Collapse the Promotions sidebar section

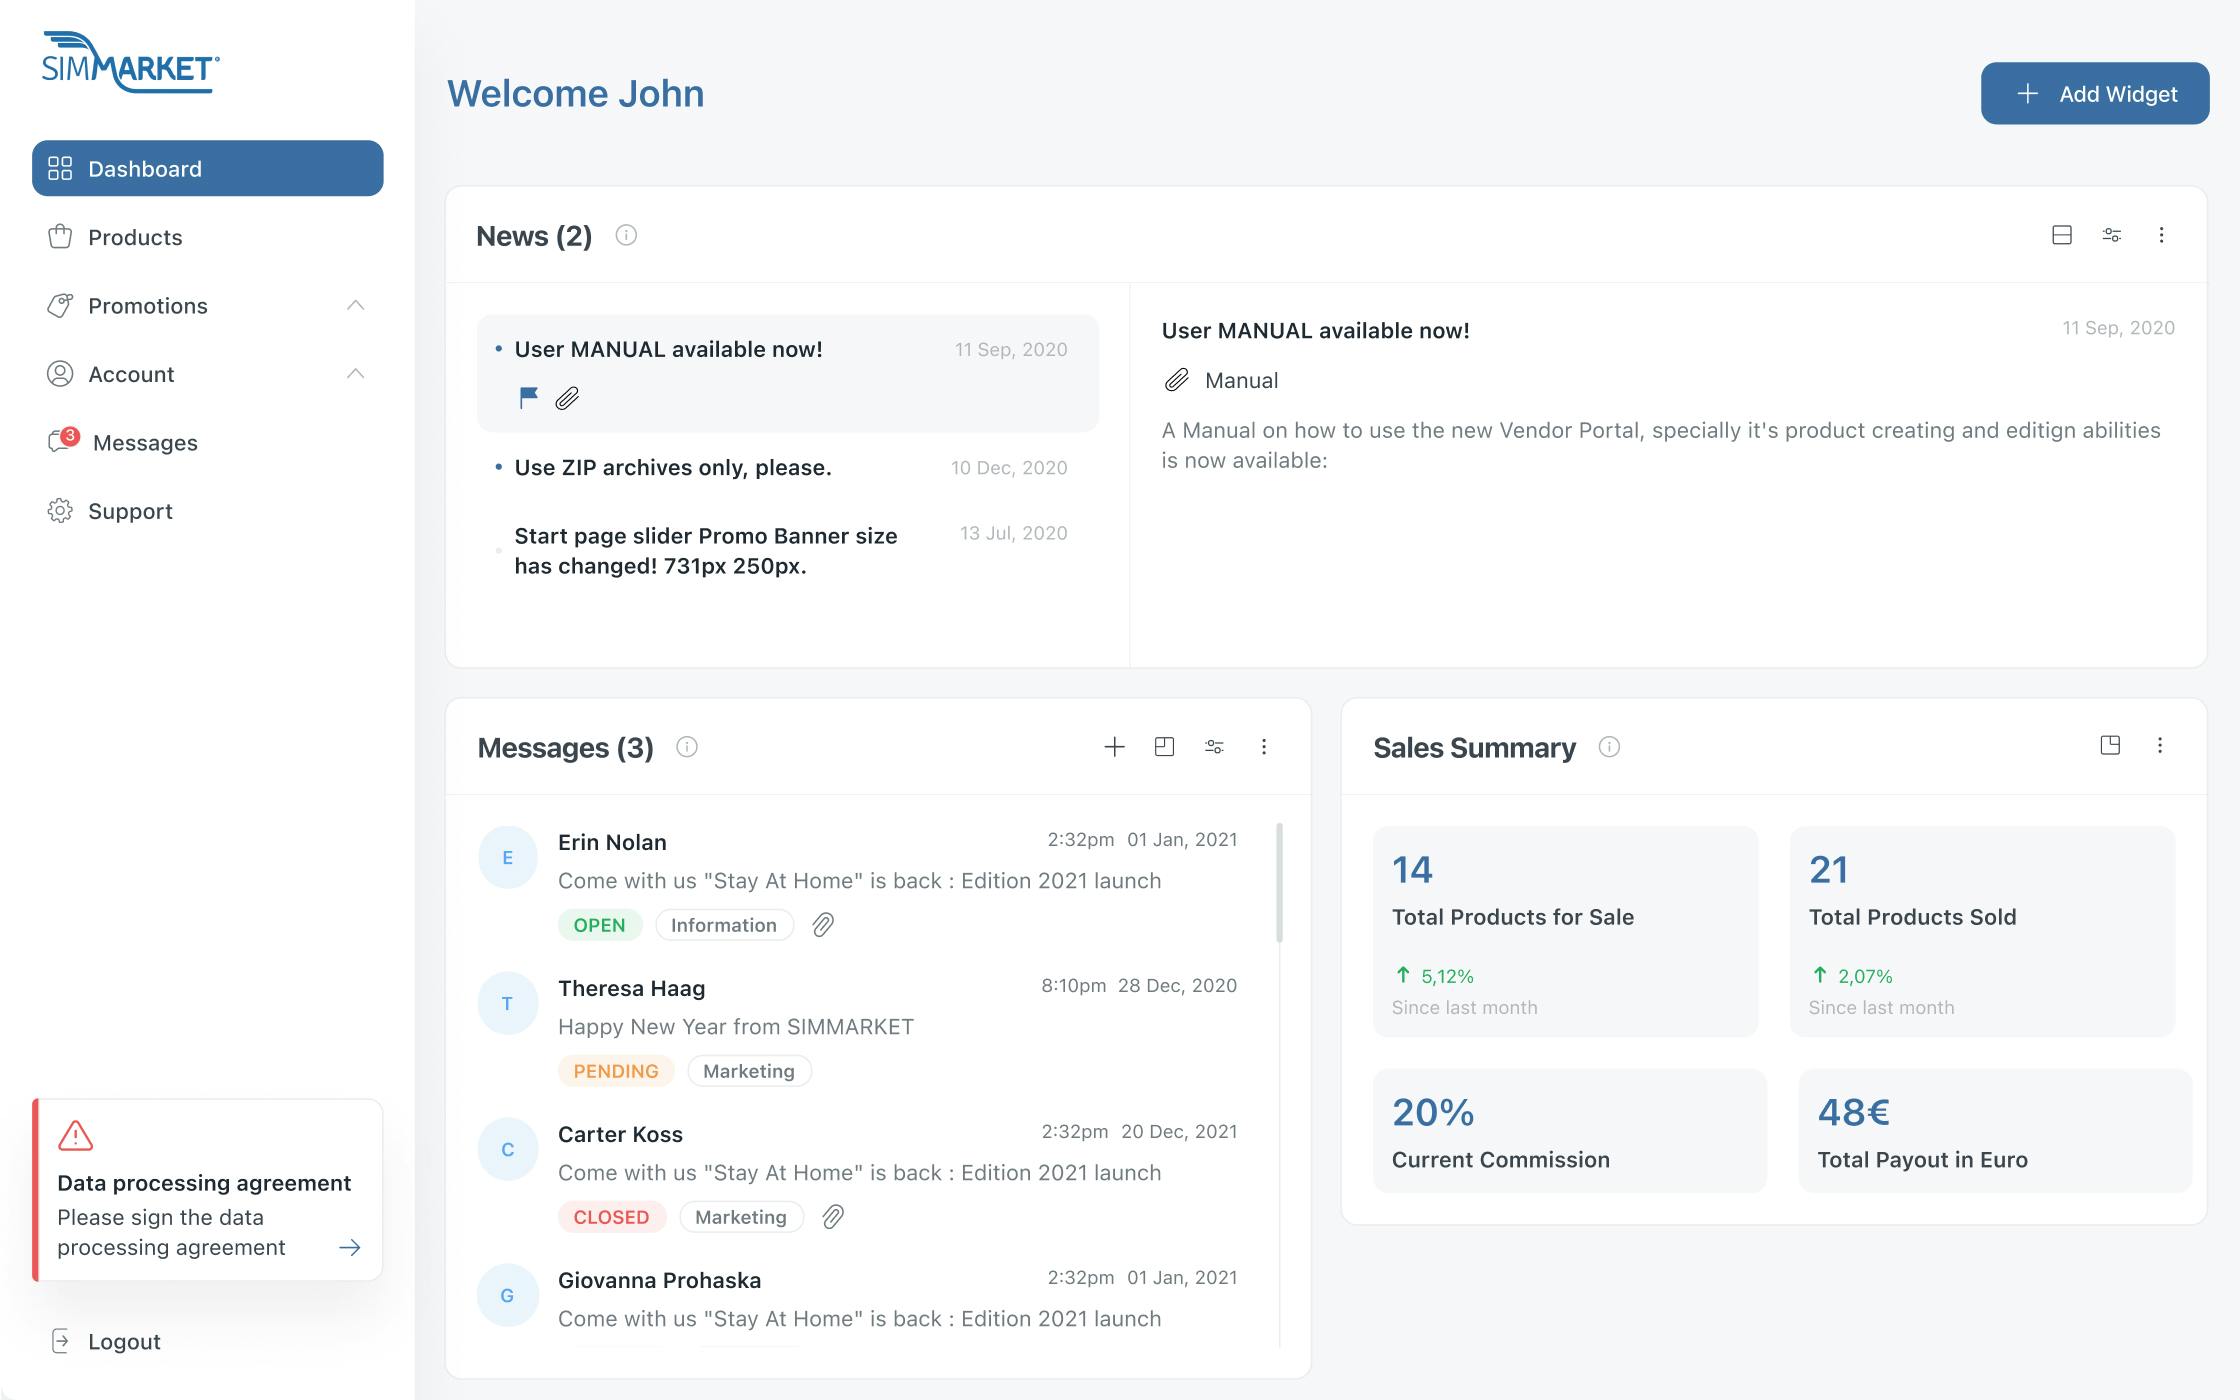pos(355,305)
